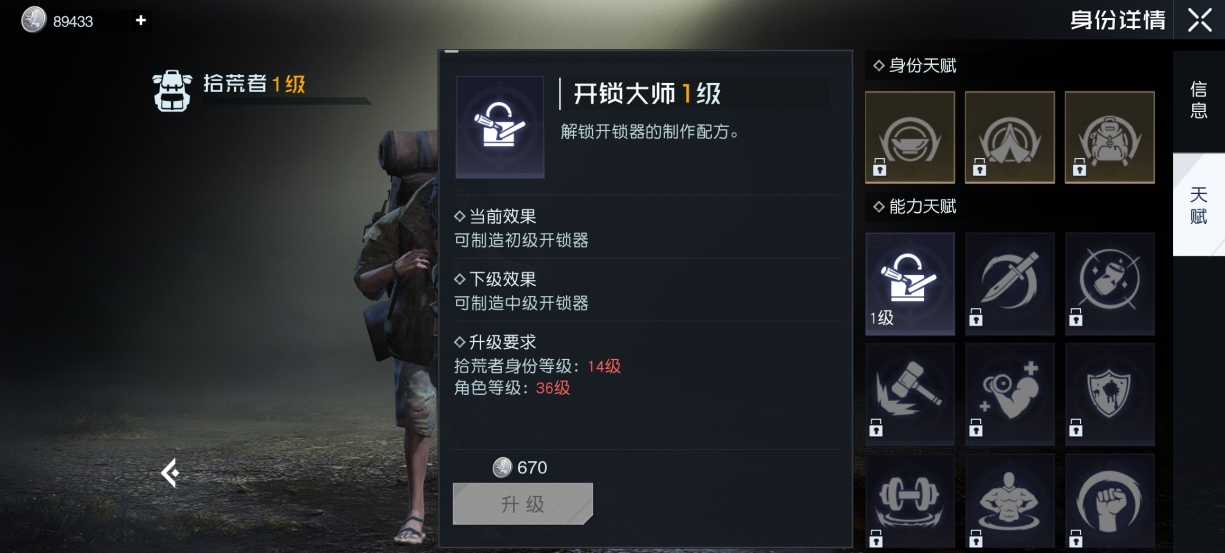The width and height of the screenshot is (1225, 553).
Task: Select the lockpick master talent icon
Action: point(910,283)
